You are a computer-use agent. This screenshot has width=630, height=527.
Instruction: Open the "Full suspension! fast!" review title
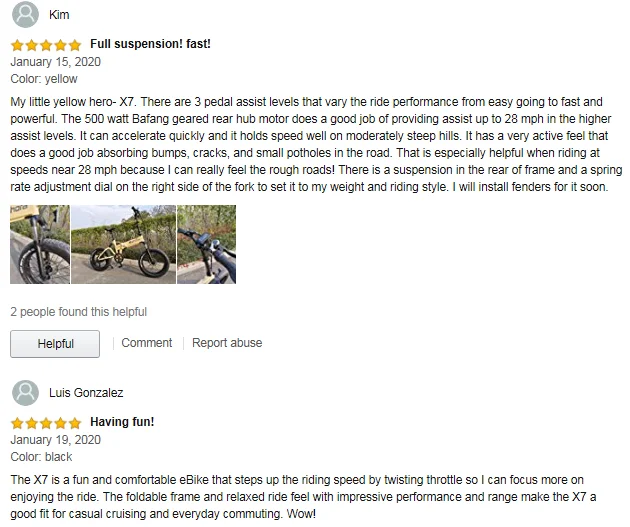(150, 44)
